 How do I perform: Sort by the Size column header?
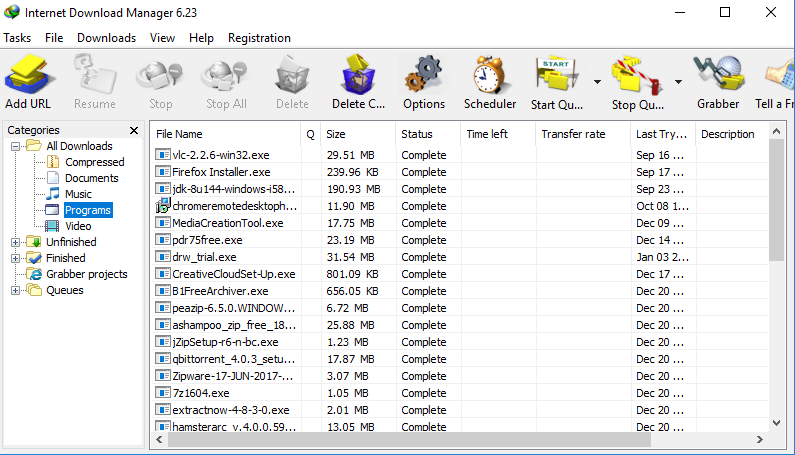[358, 134]
